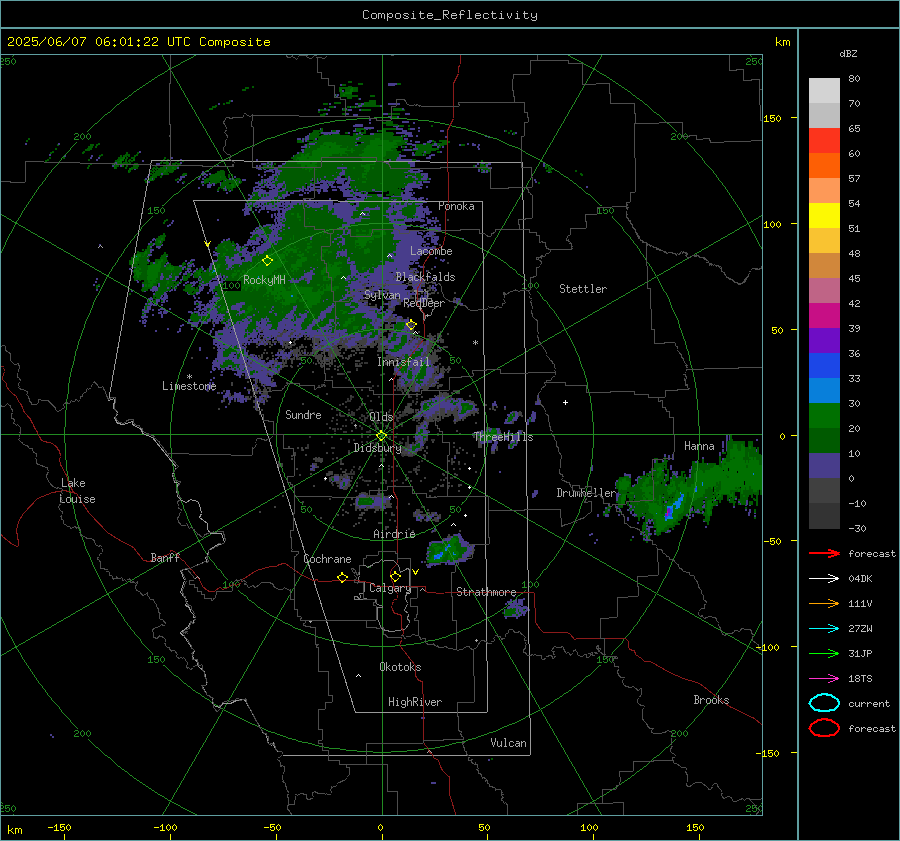The height and width of the screenshot is (841, 900).
Task: Click the Airdrie city label
Action: (394, 534)
